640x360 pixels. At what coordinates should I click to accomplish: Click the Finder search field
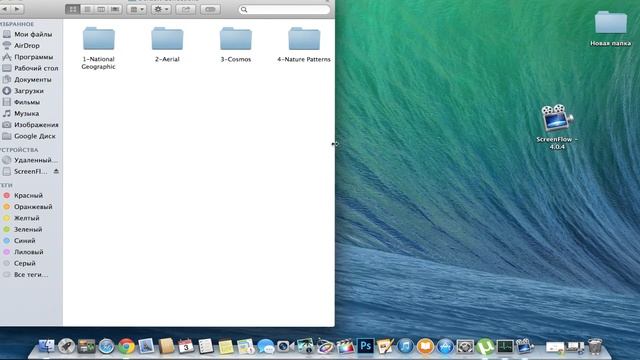[284, 9]
